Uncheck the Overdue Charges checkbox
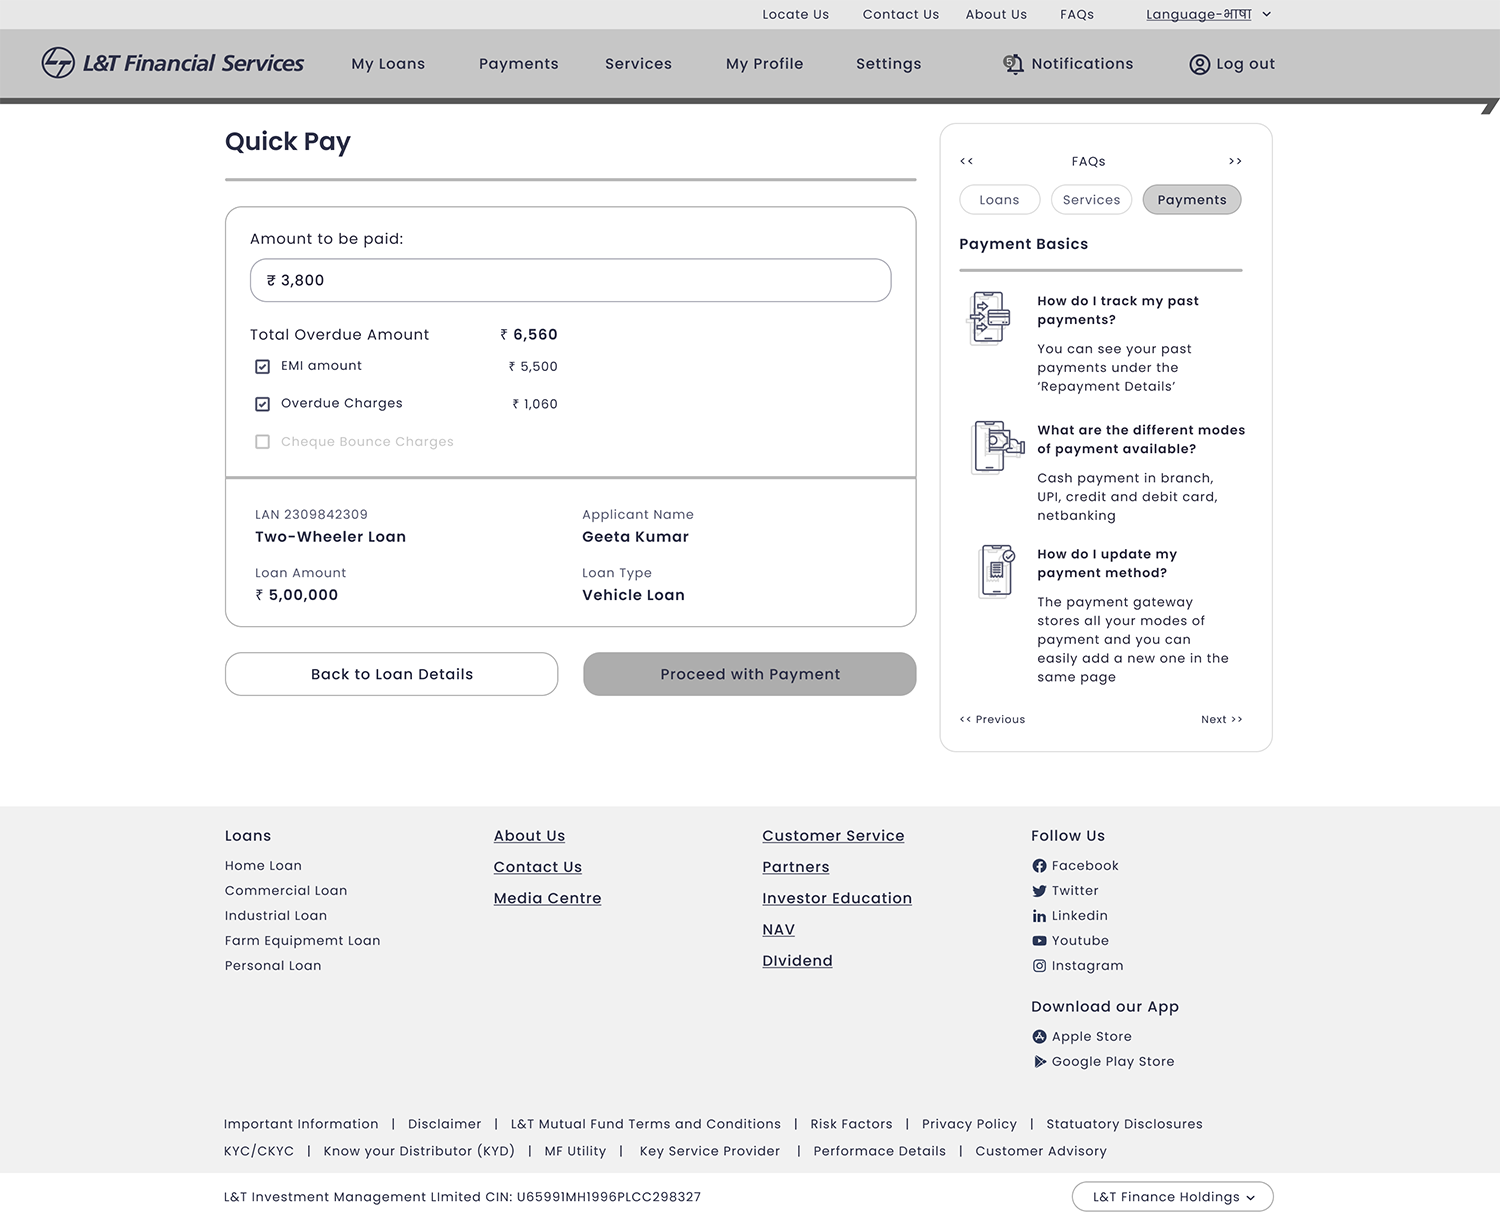This screenshot has height=1221, width=1500. [262, 404]
